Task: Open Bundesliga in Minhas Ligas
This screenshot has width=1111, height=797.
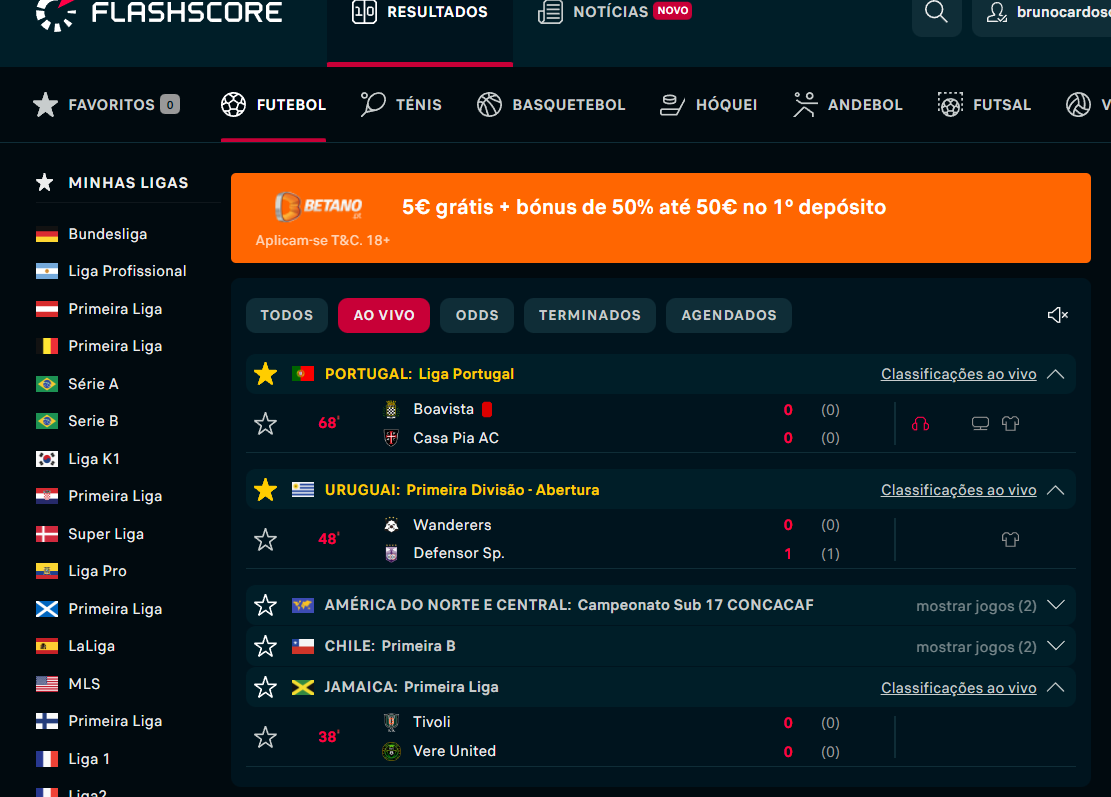Action: (x=108, y=234)
